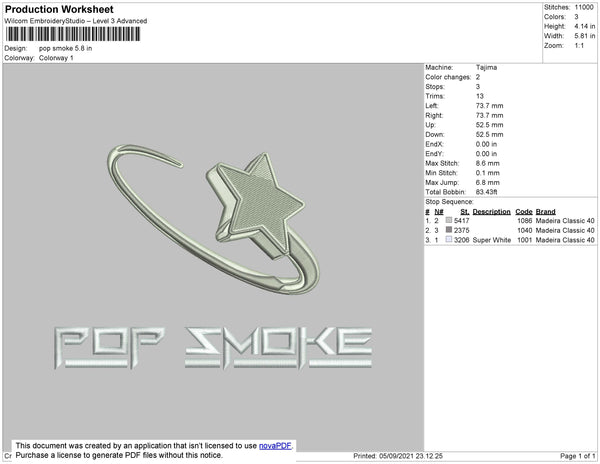Click the Max Stitch value 8.6 mm
Screen dimensions: 600x464
click(x=488, y=163)
